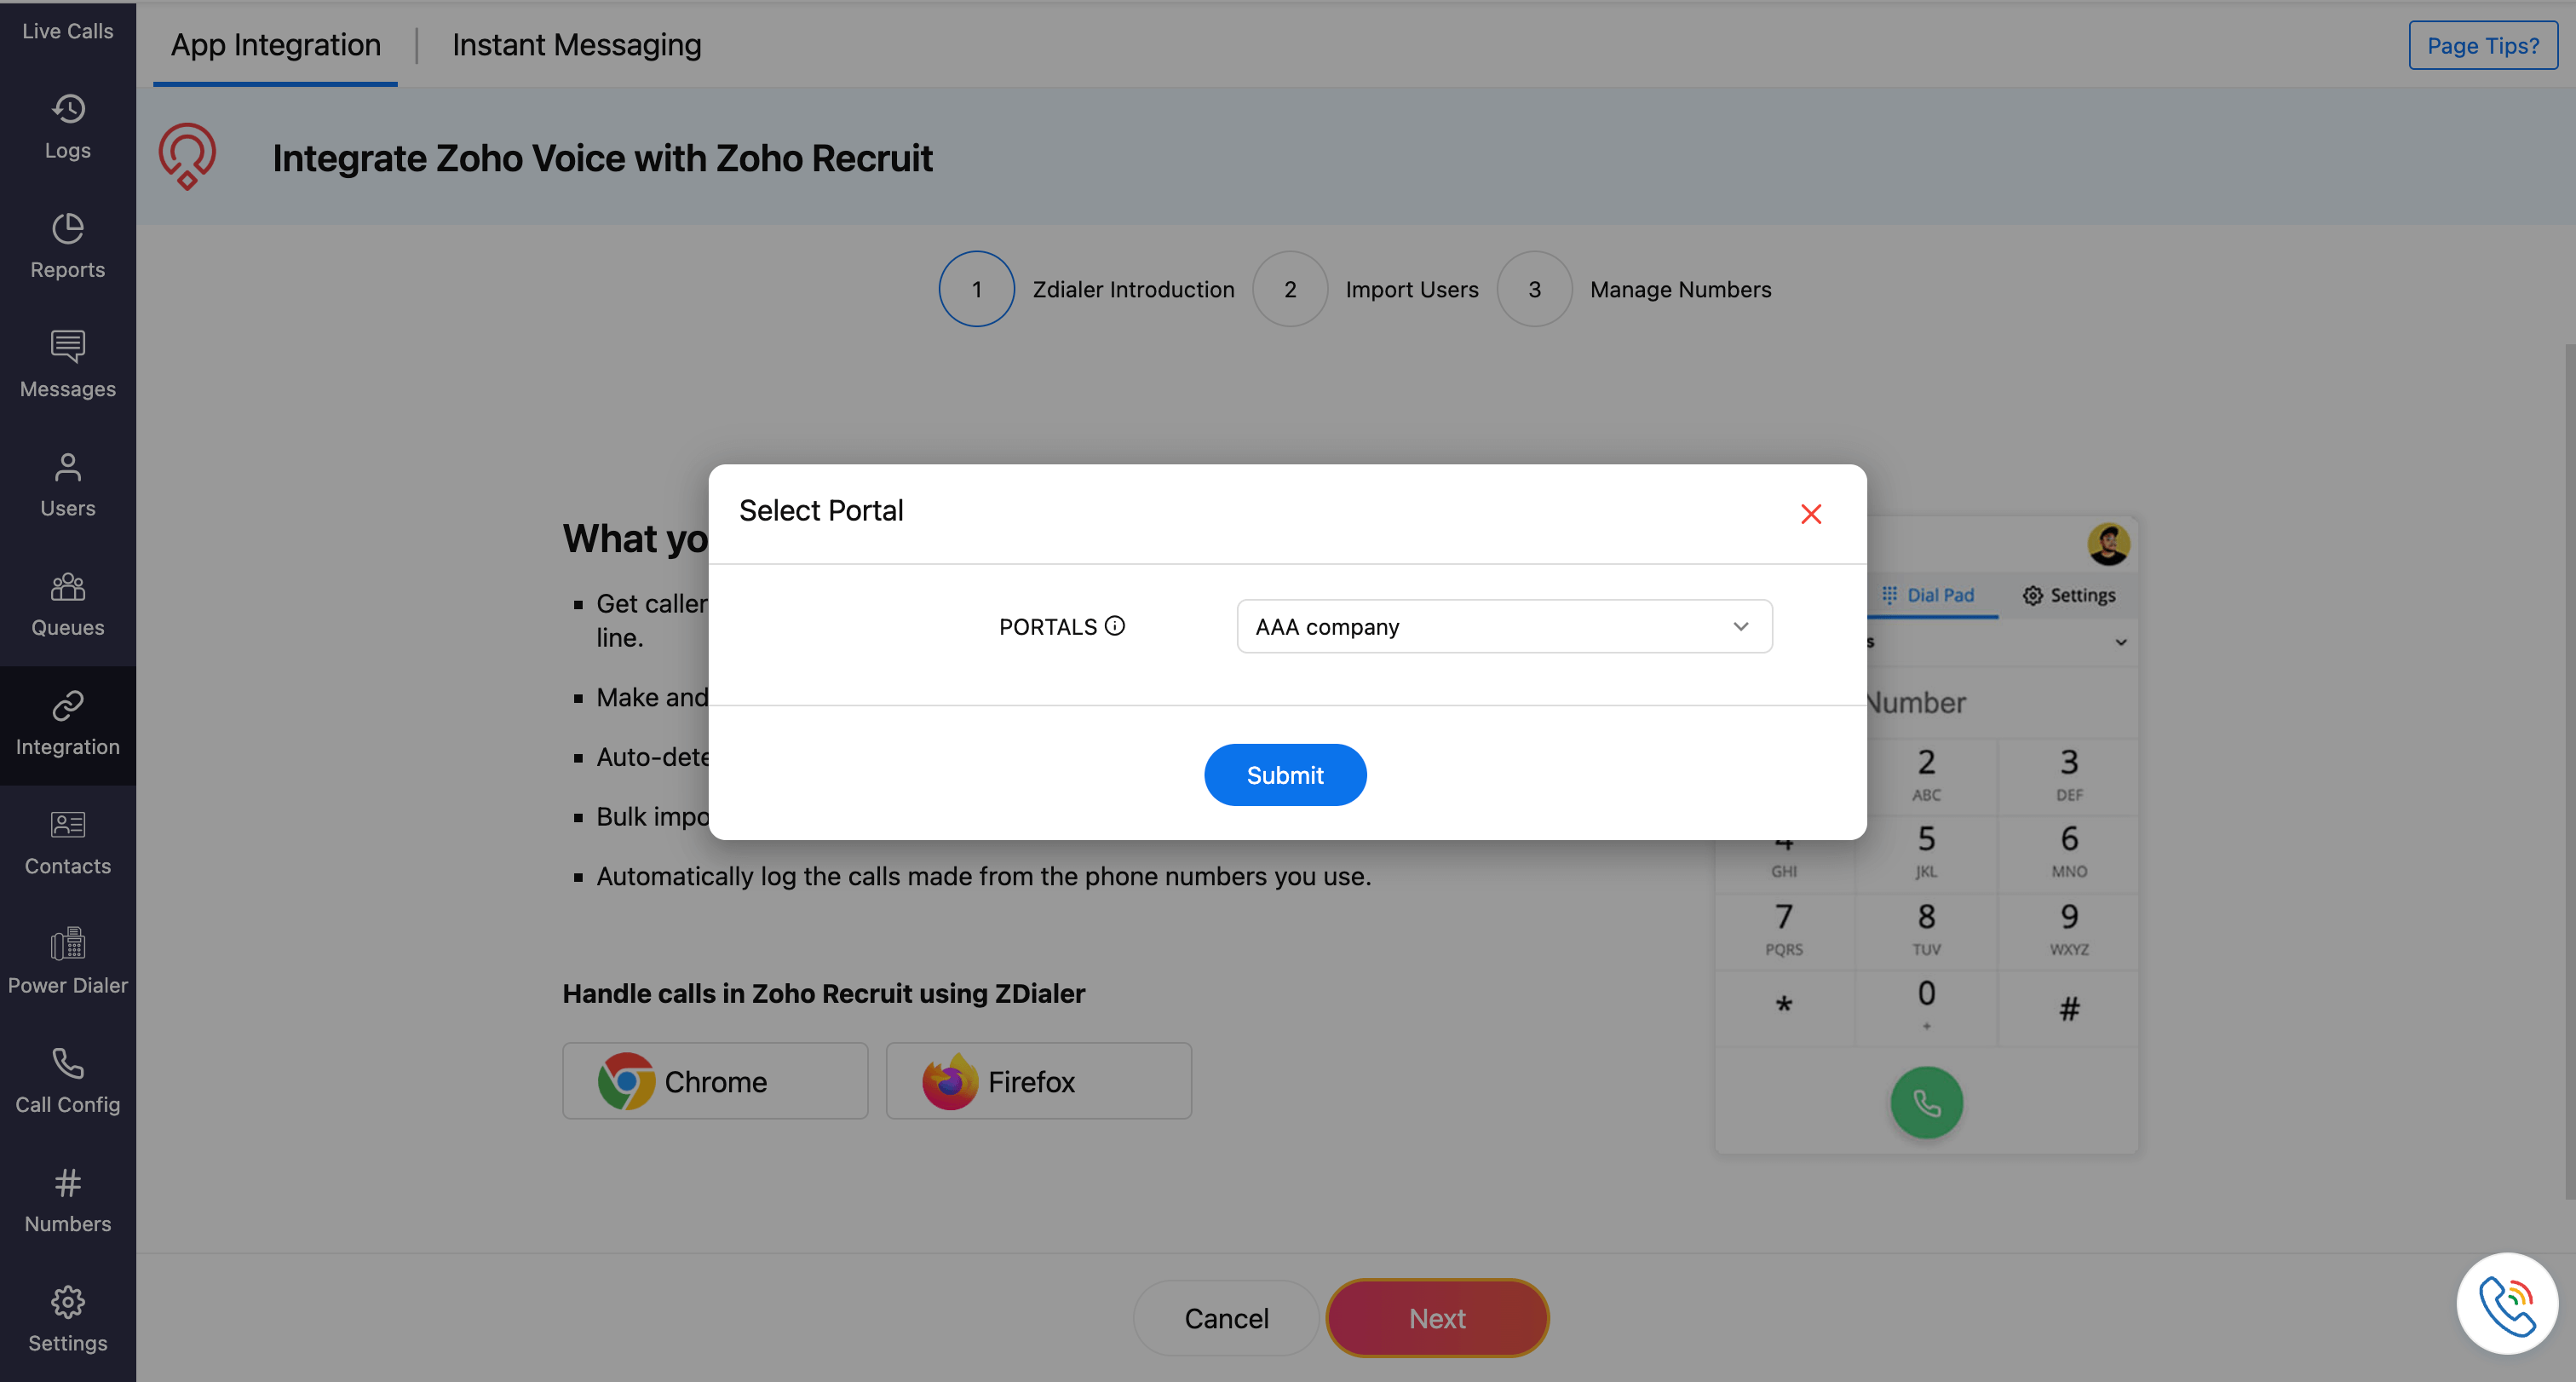
Task: Click the Page Tips button
Action: (2482, 45)
